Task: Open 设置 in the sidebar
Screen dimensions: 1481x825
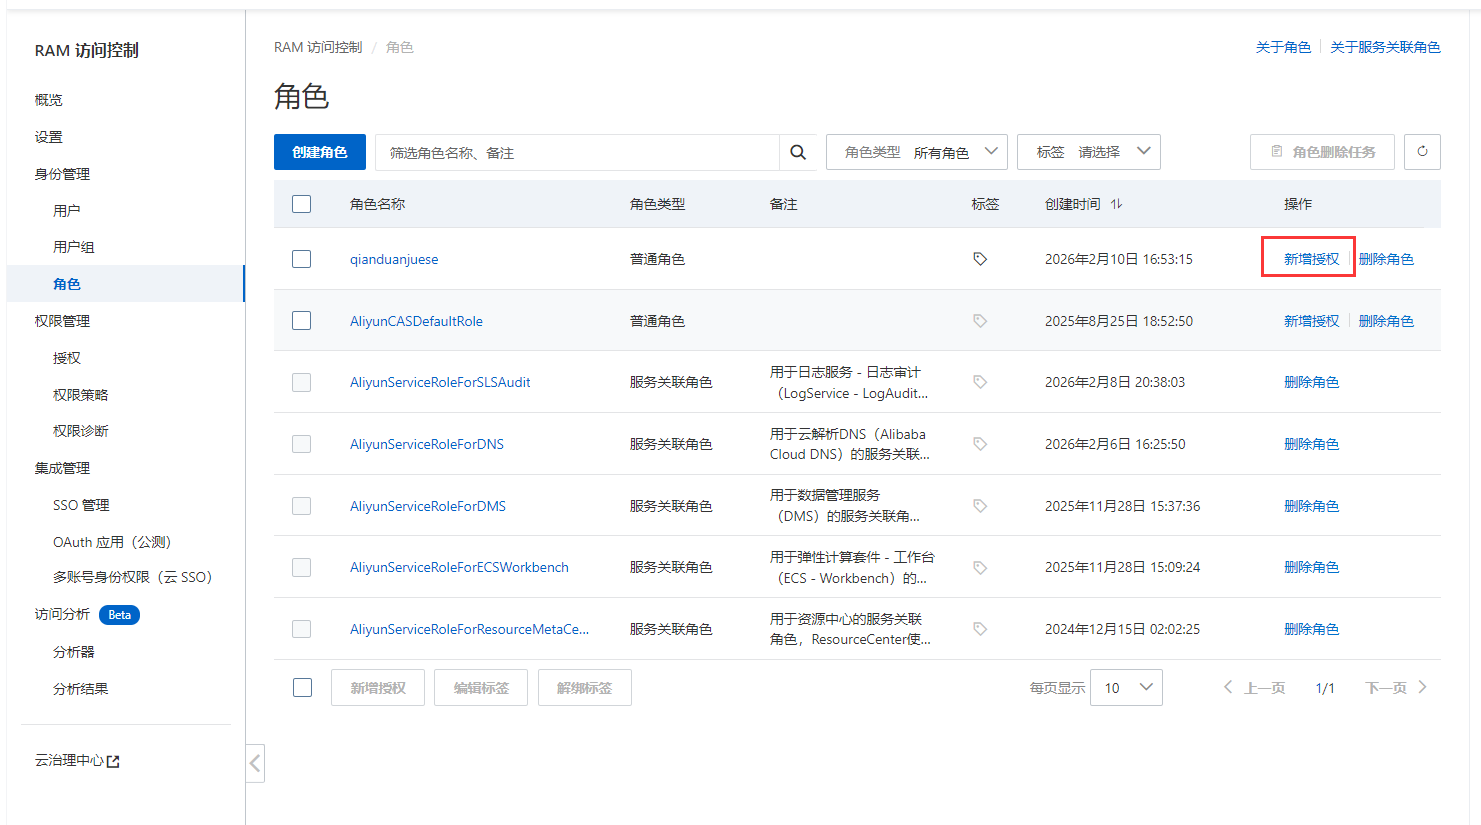Action: coord(48,137)
